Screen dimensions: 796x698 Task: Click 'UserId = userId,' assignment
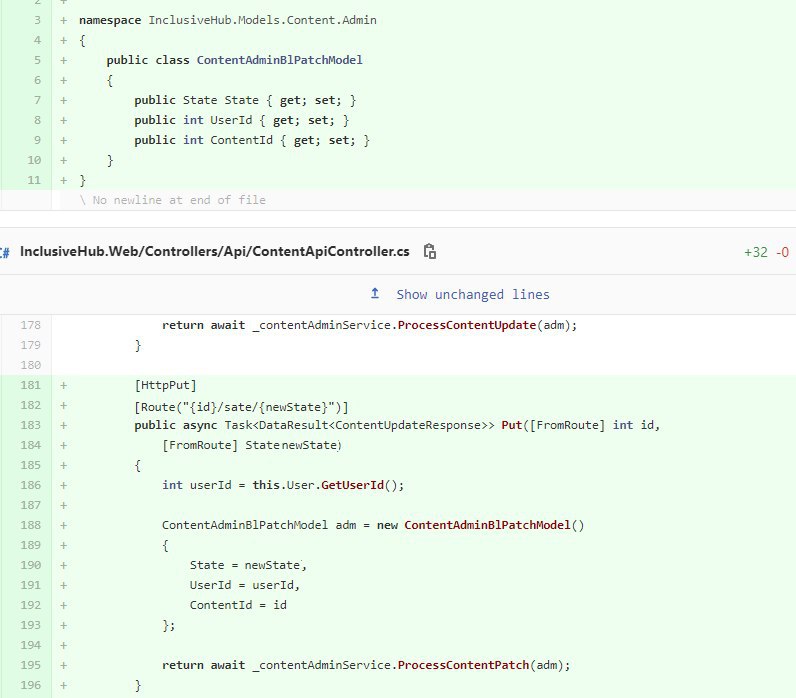tap(245, 585)
